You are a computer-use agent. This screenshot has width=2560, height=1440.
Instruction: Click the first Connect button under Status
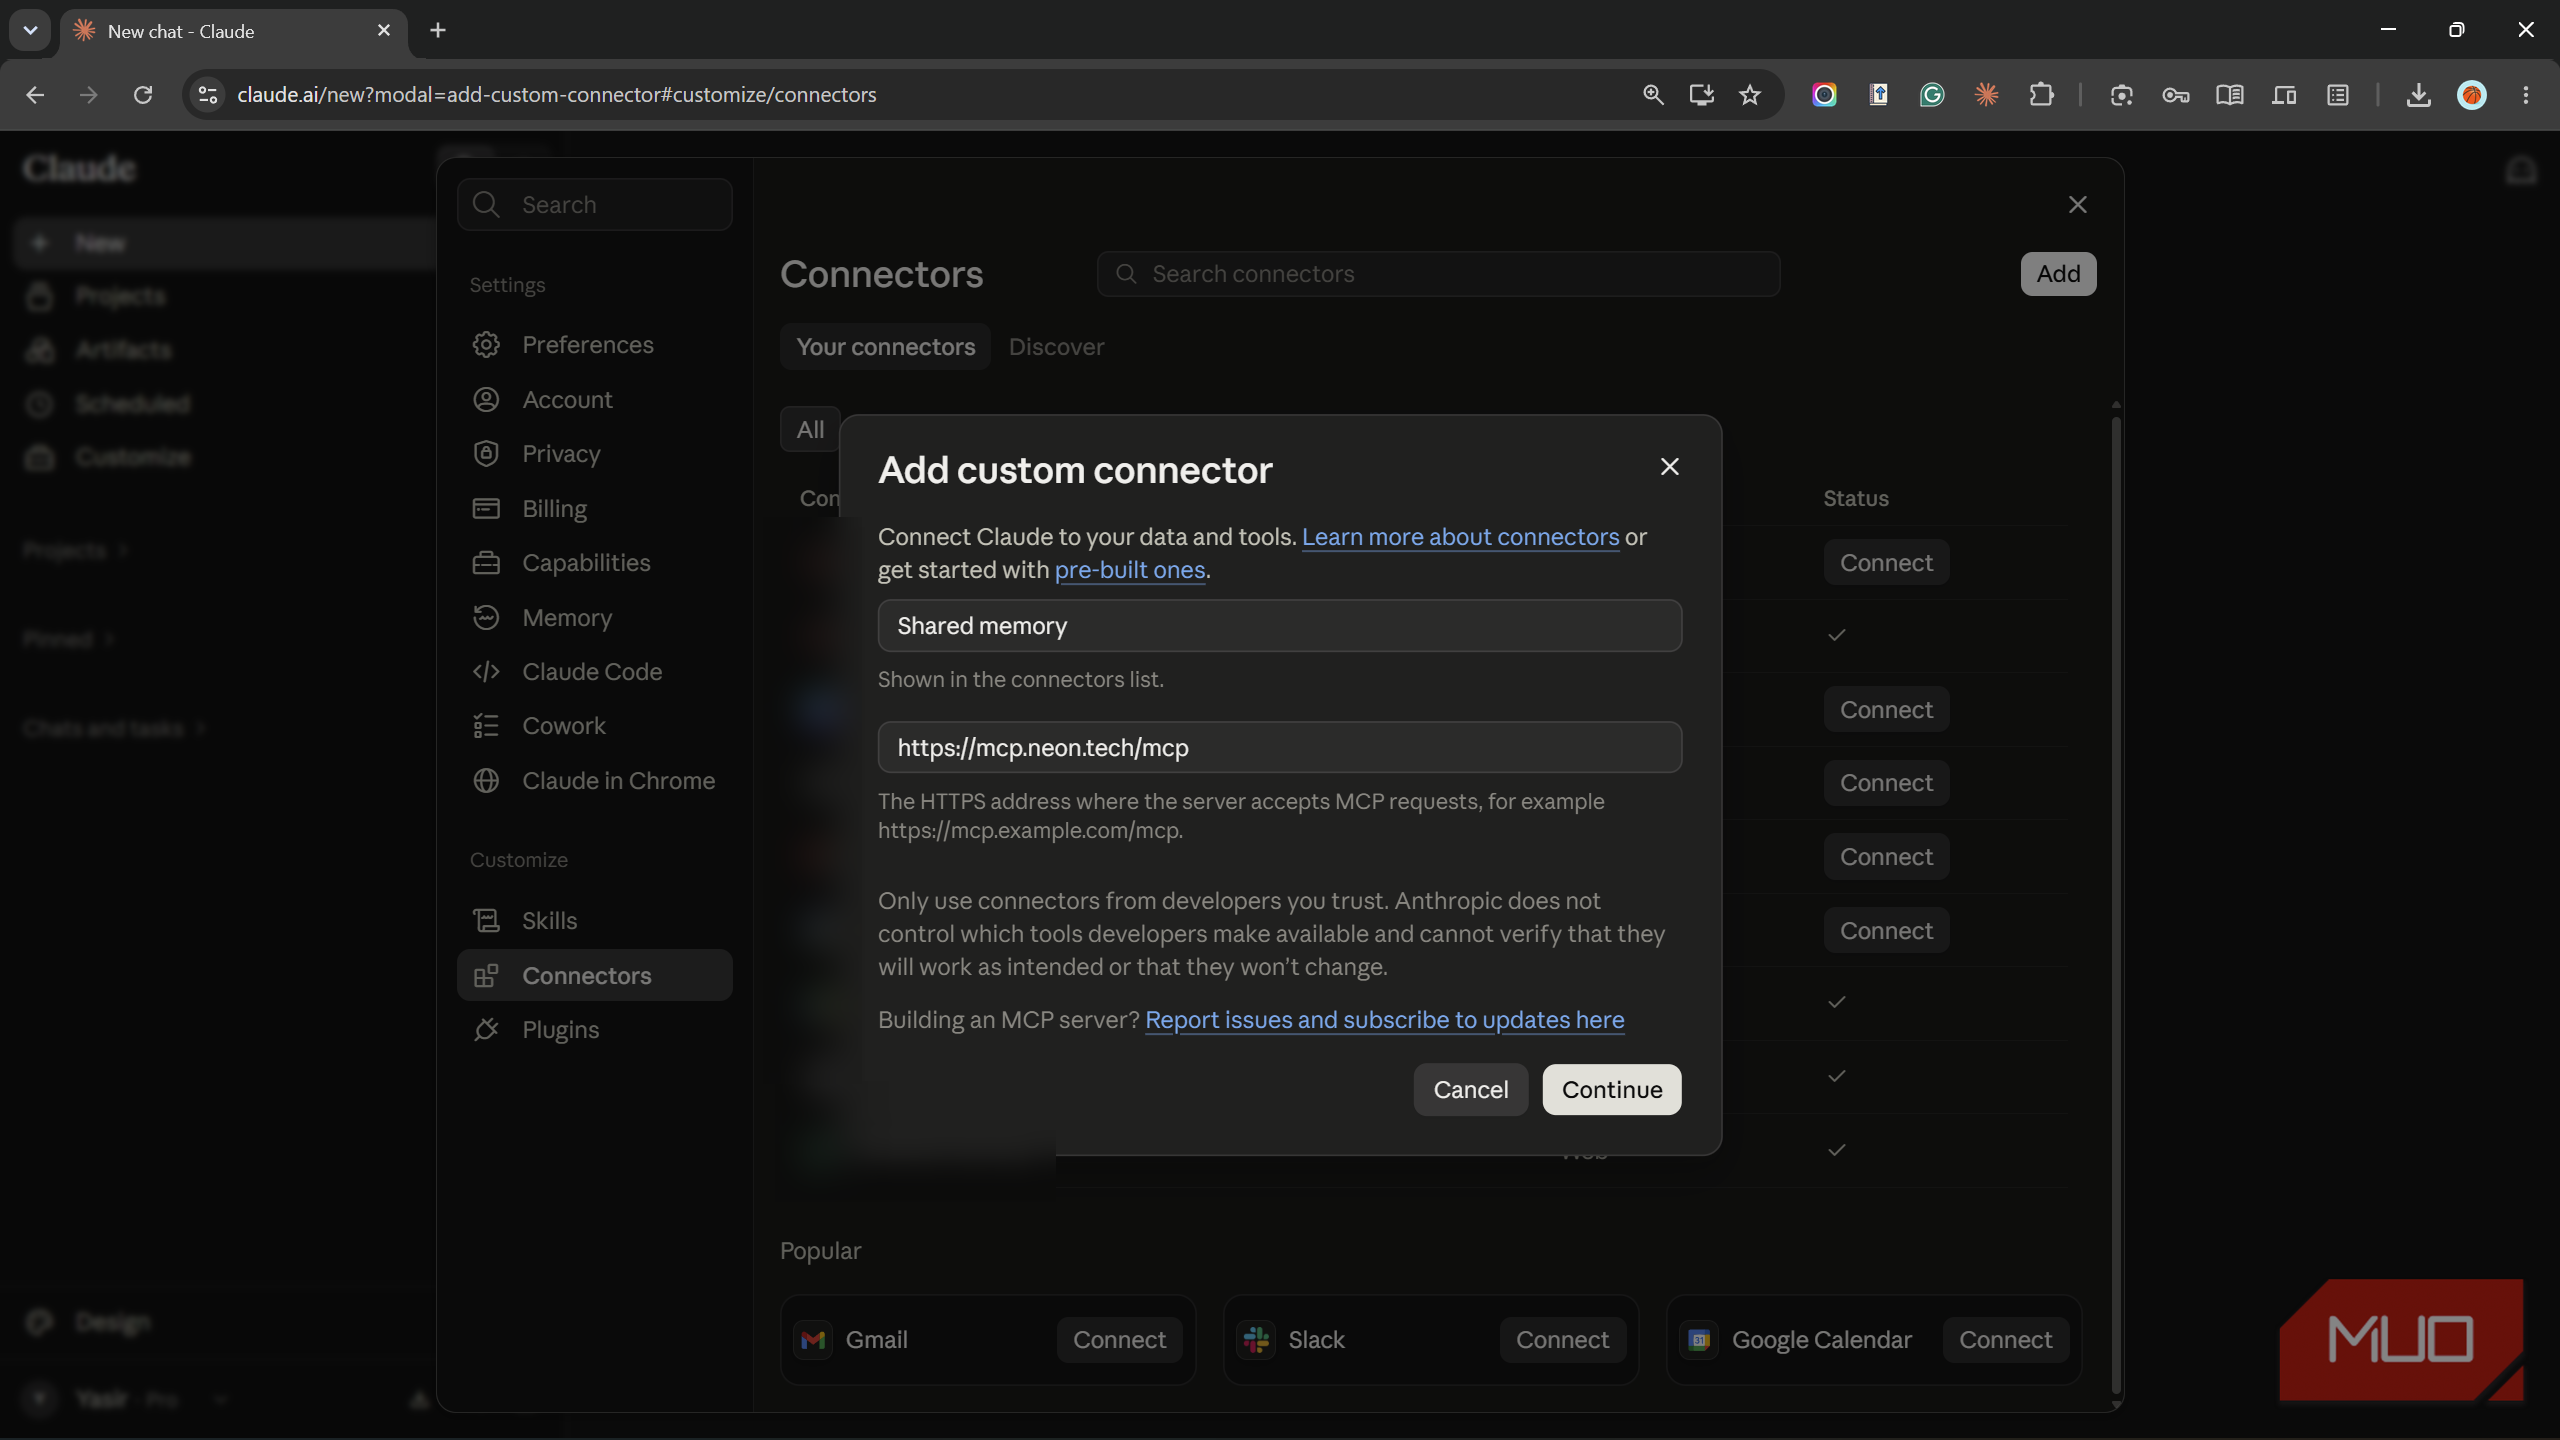coord(1886,563)
